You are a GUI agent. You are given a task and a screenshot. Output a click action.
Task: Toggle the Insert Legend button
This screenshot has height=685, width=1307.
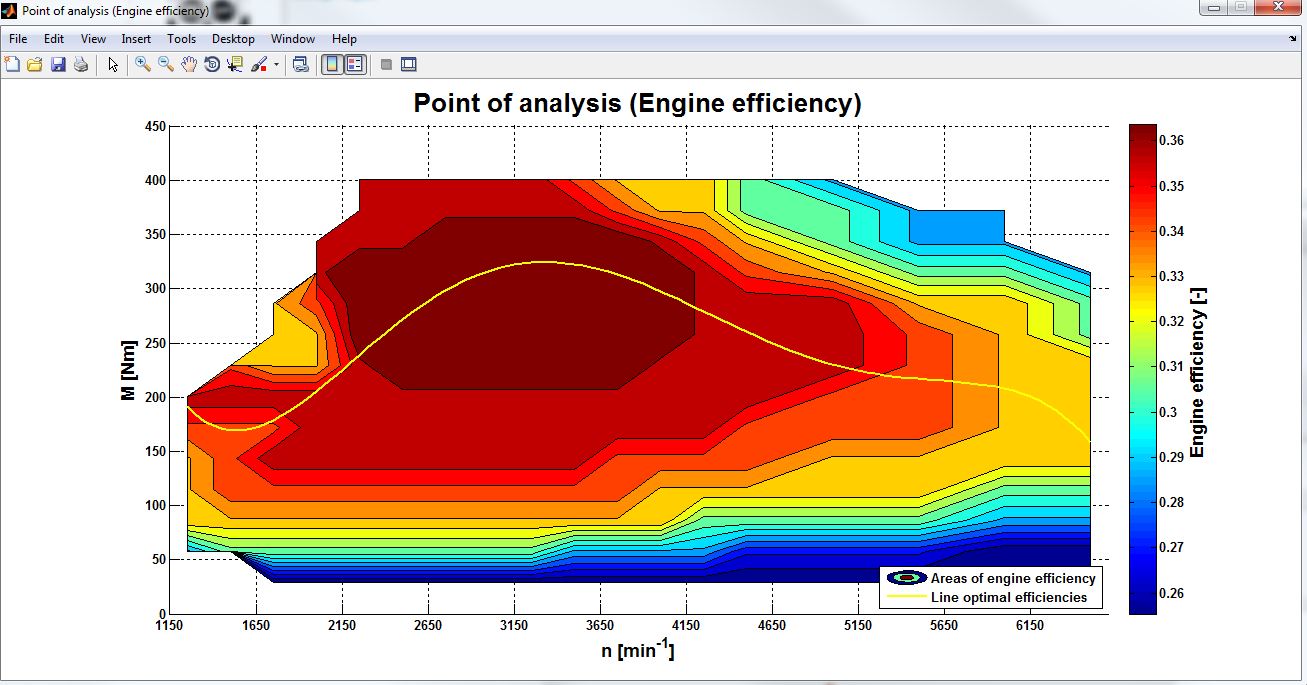[x=354, y=64]
